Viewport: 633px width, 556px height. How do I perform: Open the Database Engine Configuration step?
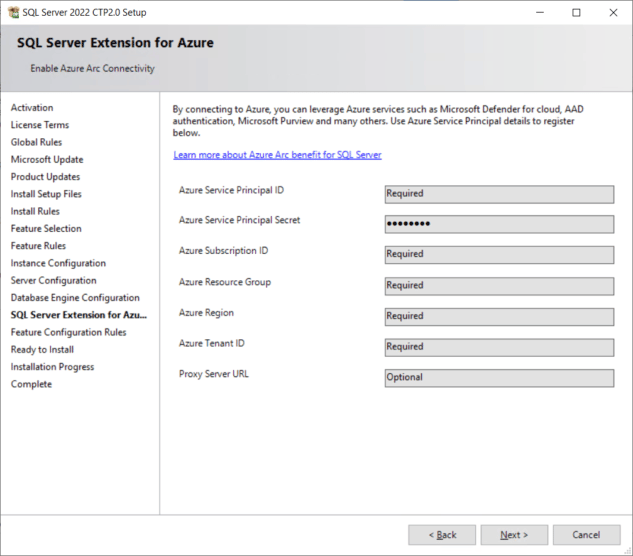(75, 298)
